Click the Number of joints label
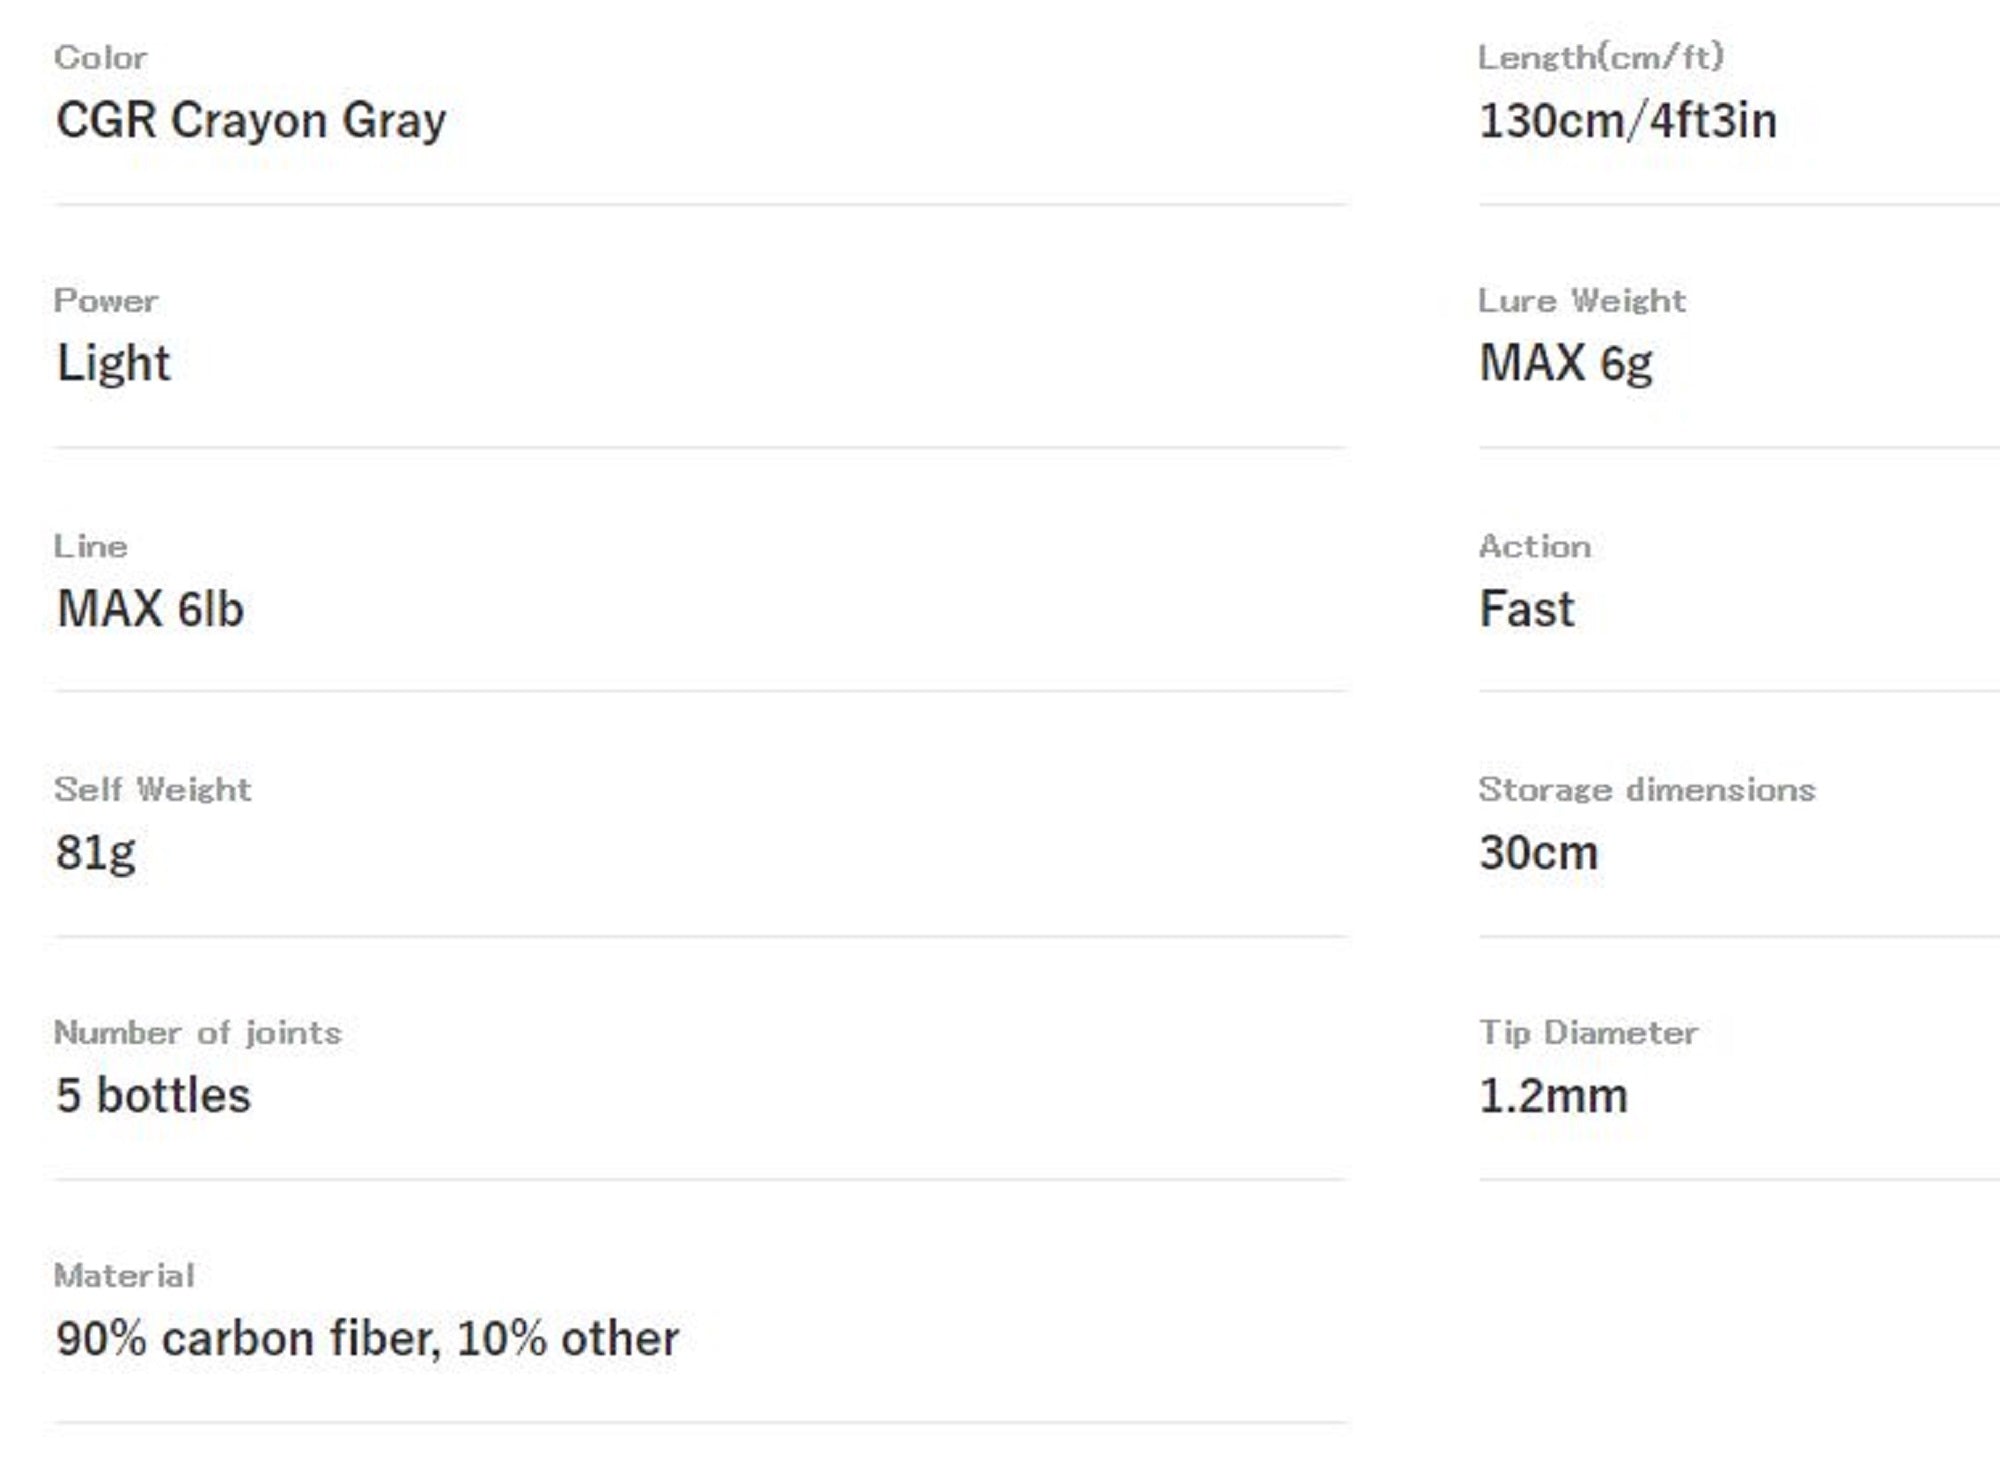The height and width of the screenshot is (1461, 2000). coord(198,1032)
